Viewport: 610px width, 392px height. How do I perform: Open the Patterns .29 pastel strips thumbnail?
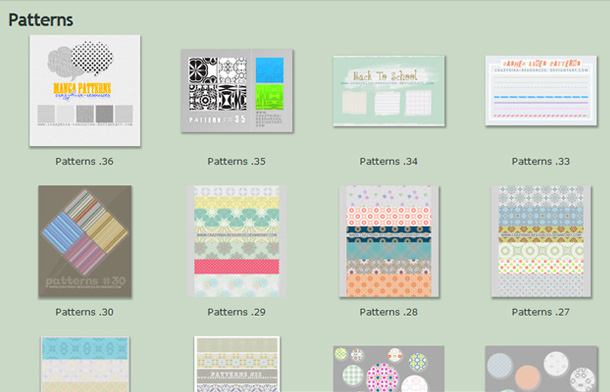pyautogui.click(x=237, y=241)
